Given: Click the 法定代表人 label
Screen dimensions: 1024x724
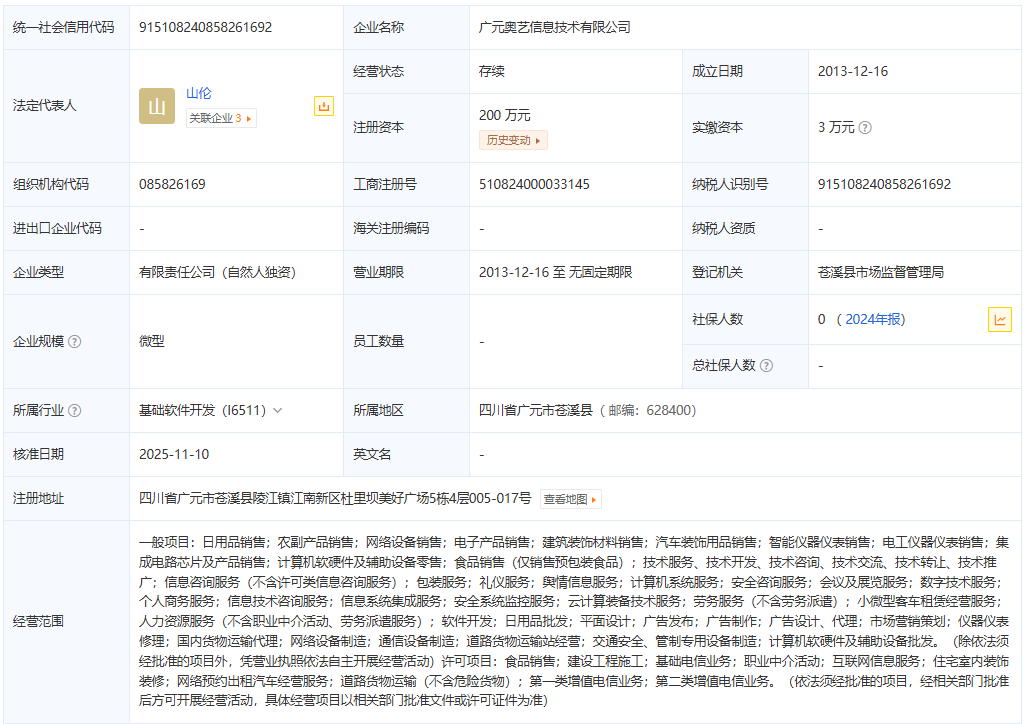Looking at the screenshot, I should coord(44,106).
